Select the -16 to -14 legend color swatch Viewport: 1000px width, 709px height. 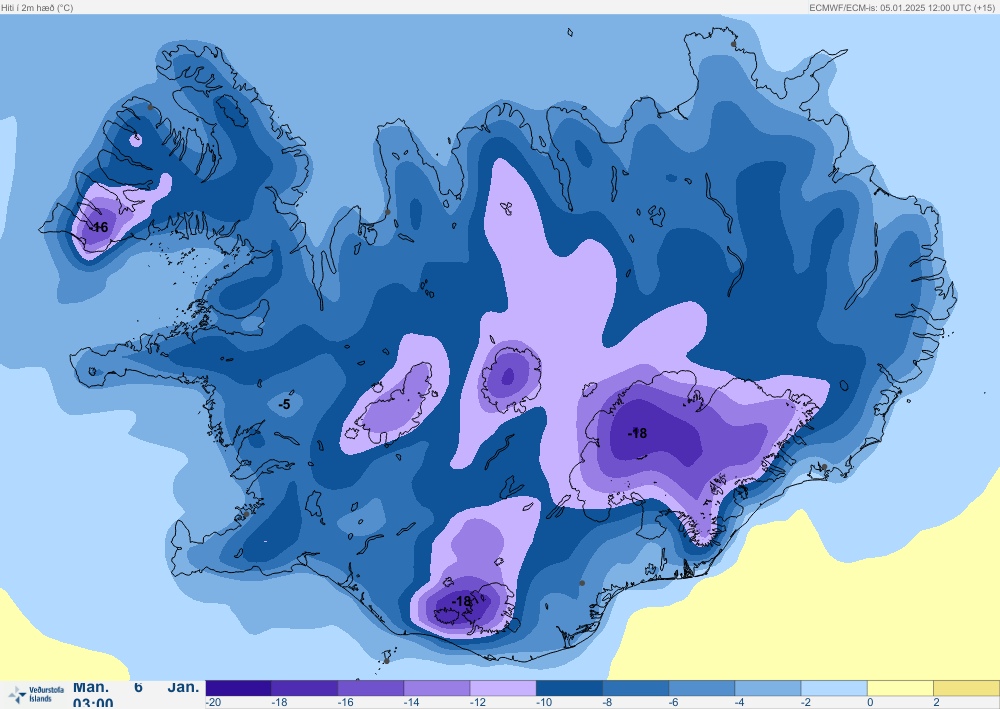tap(371, 688)
